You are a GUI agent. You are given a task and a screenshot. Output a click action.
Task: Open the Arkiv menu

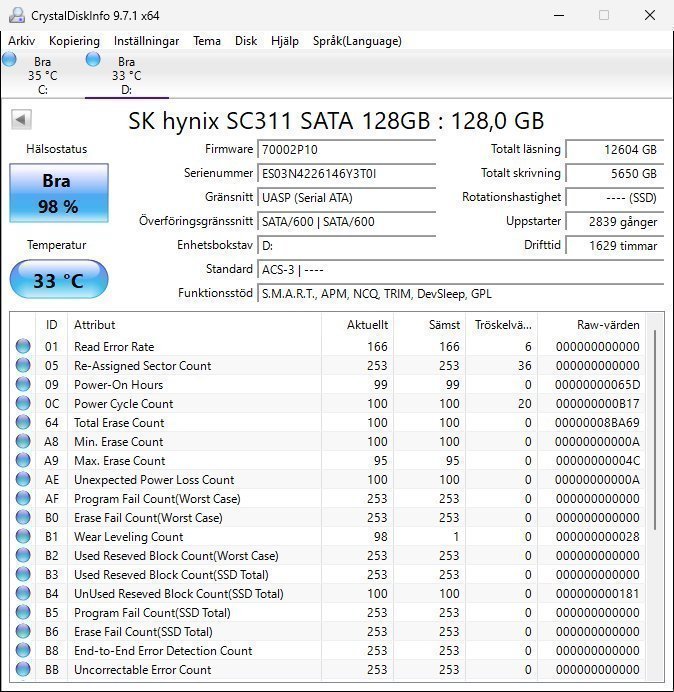click(22, 41)
